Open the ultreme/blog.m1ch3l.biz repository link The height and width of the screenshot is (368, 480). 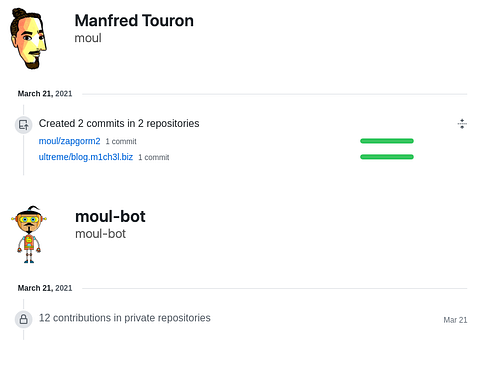pyautogui.click(x=86, y=157)
